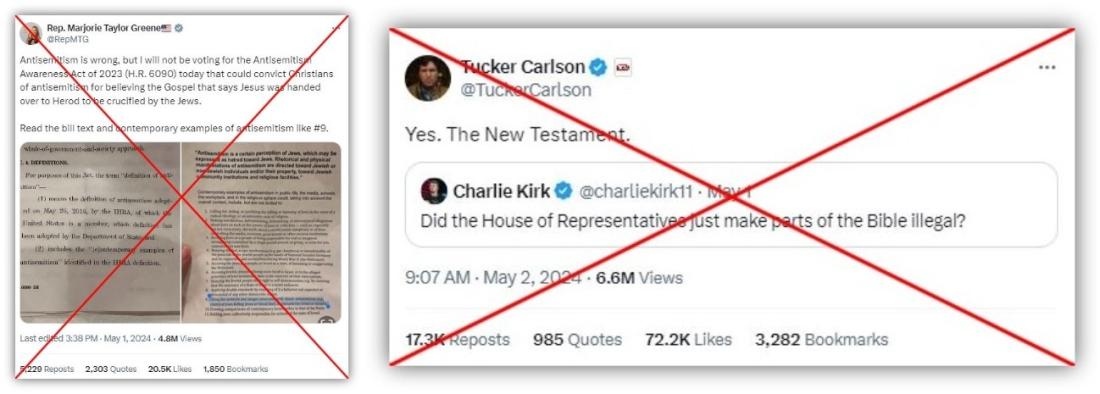This screenshot has width=1100, height=394.
Task: Open the 3,282 Bookmarks count
Action: pyautogui.click(x=821, y=340)
